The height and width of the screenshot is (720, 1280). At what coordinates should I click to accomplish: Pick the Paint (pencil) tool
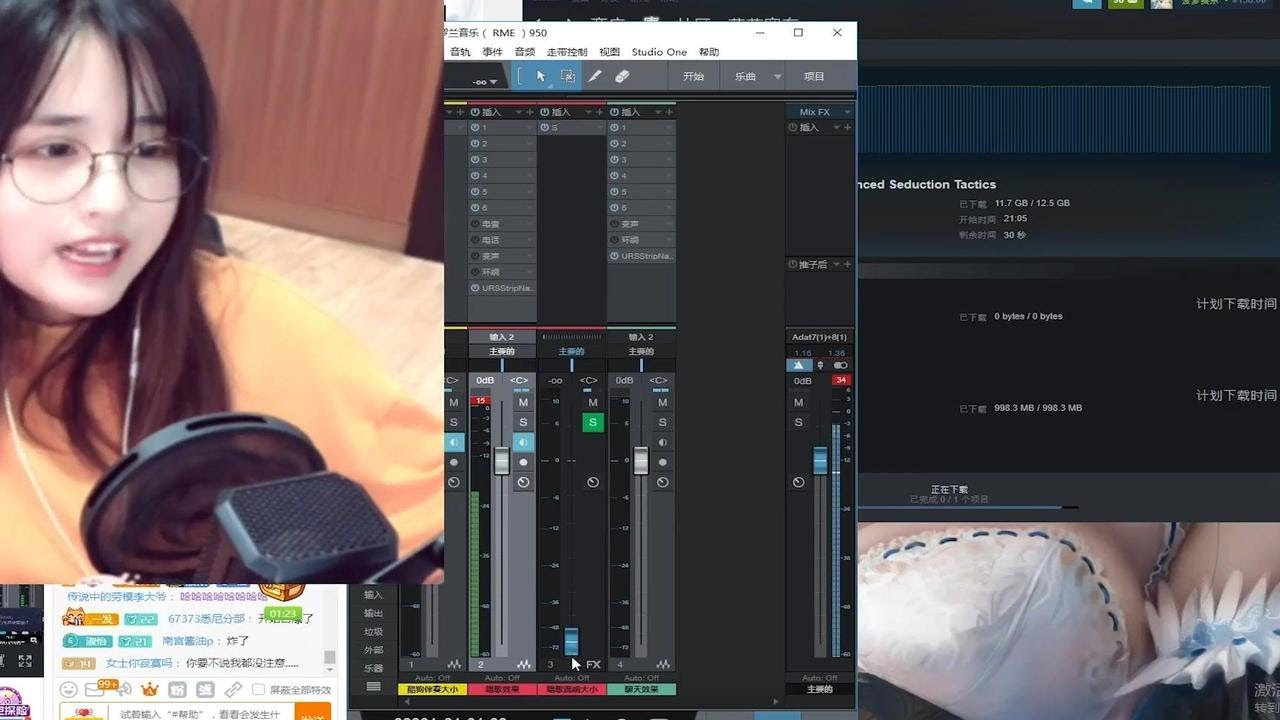click(594, 76)
